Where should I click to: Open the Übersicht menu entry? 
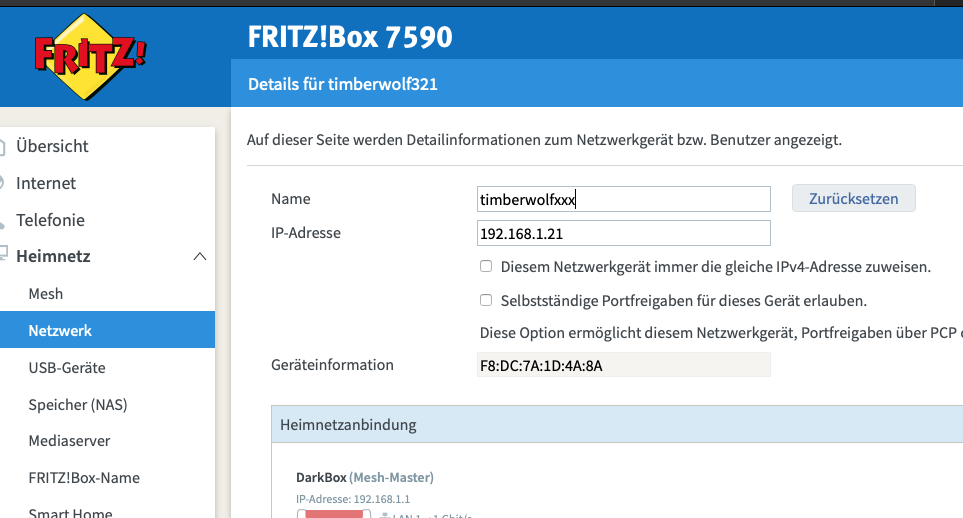[x=52, y=146]
